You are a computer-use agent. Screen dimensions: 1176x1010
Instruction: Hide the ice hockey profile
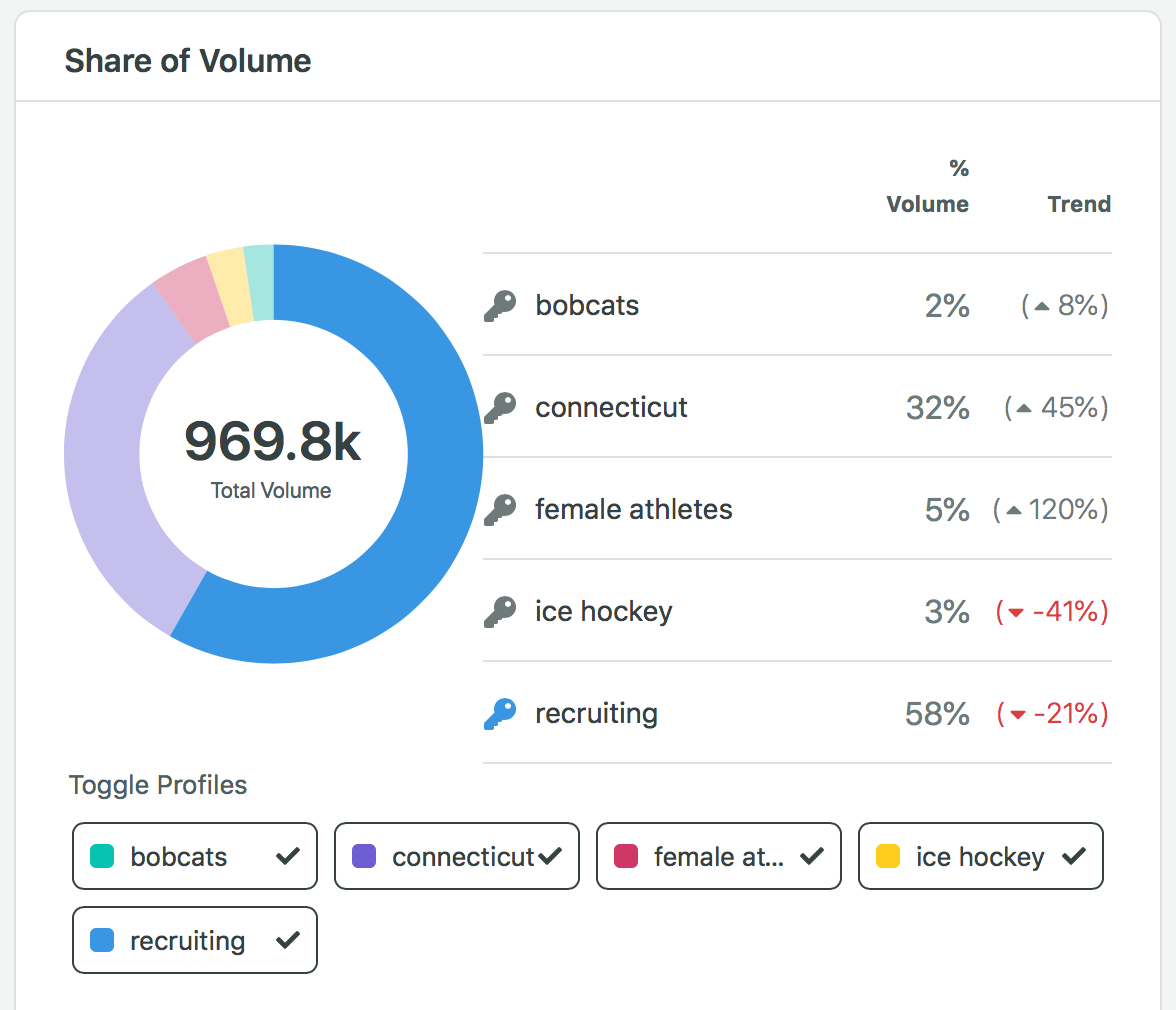(x=981, y=856)
